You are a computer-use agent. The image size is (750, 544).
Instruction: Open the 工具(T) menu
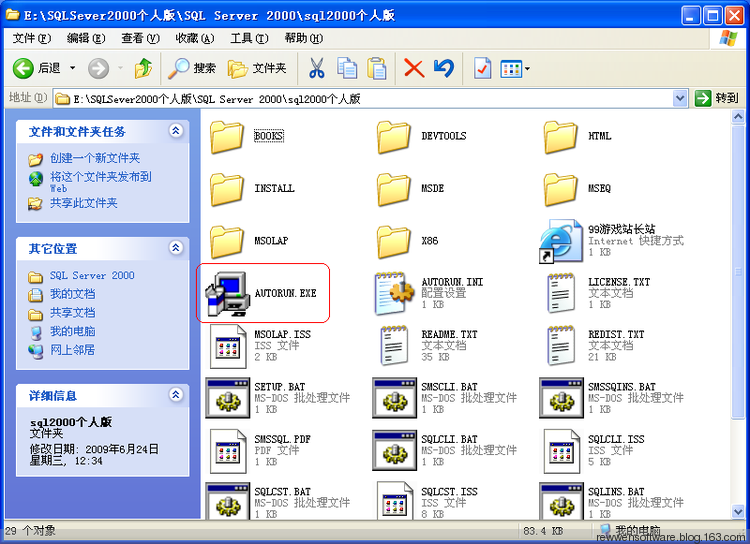click(x=249, y=38)
